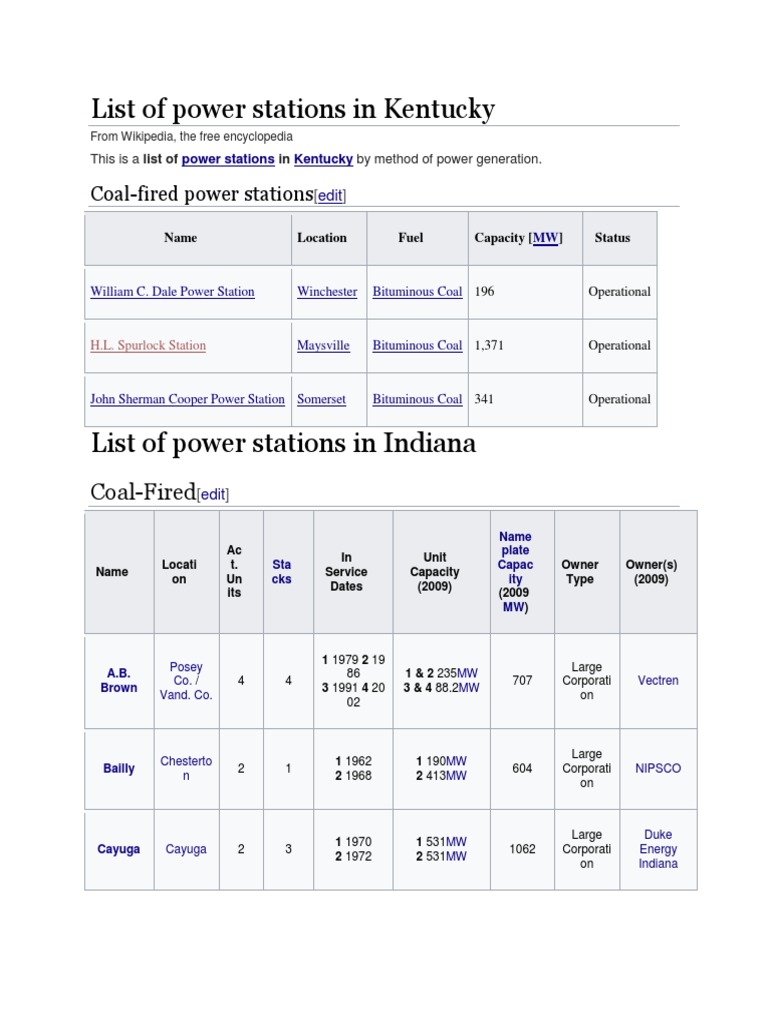
Task: Open Bituminous Coal link in Cooper row
Action: pyautogui.click(x=417, y=399)
